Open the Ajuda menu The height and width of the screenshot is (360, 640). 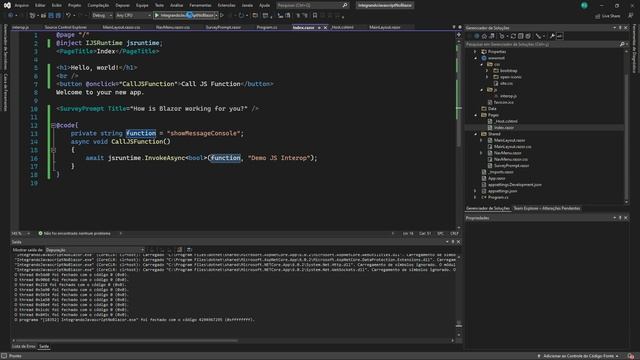click(x=264, y=5)
